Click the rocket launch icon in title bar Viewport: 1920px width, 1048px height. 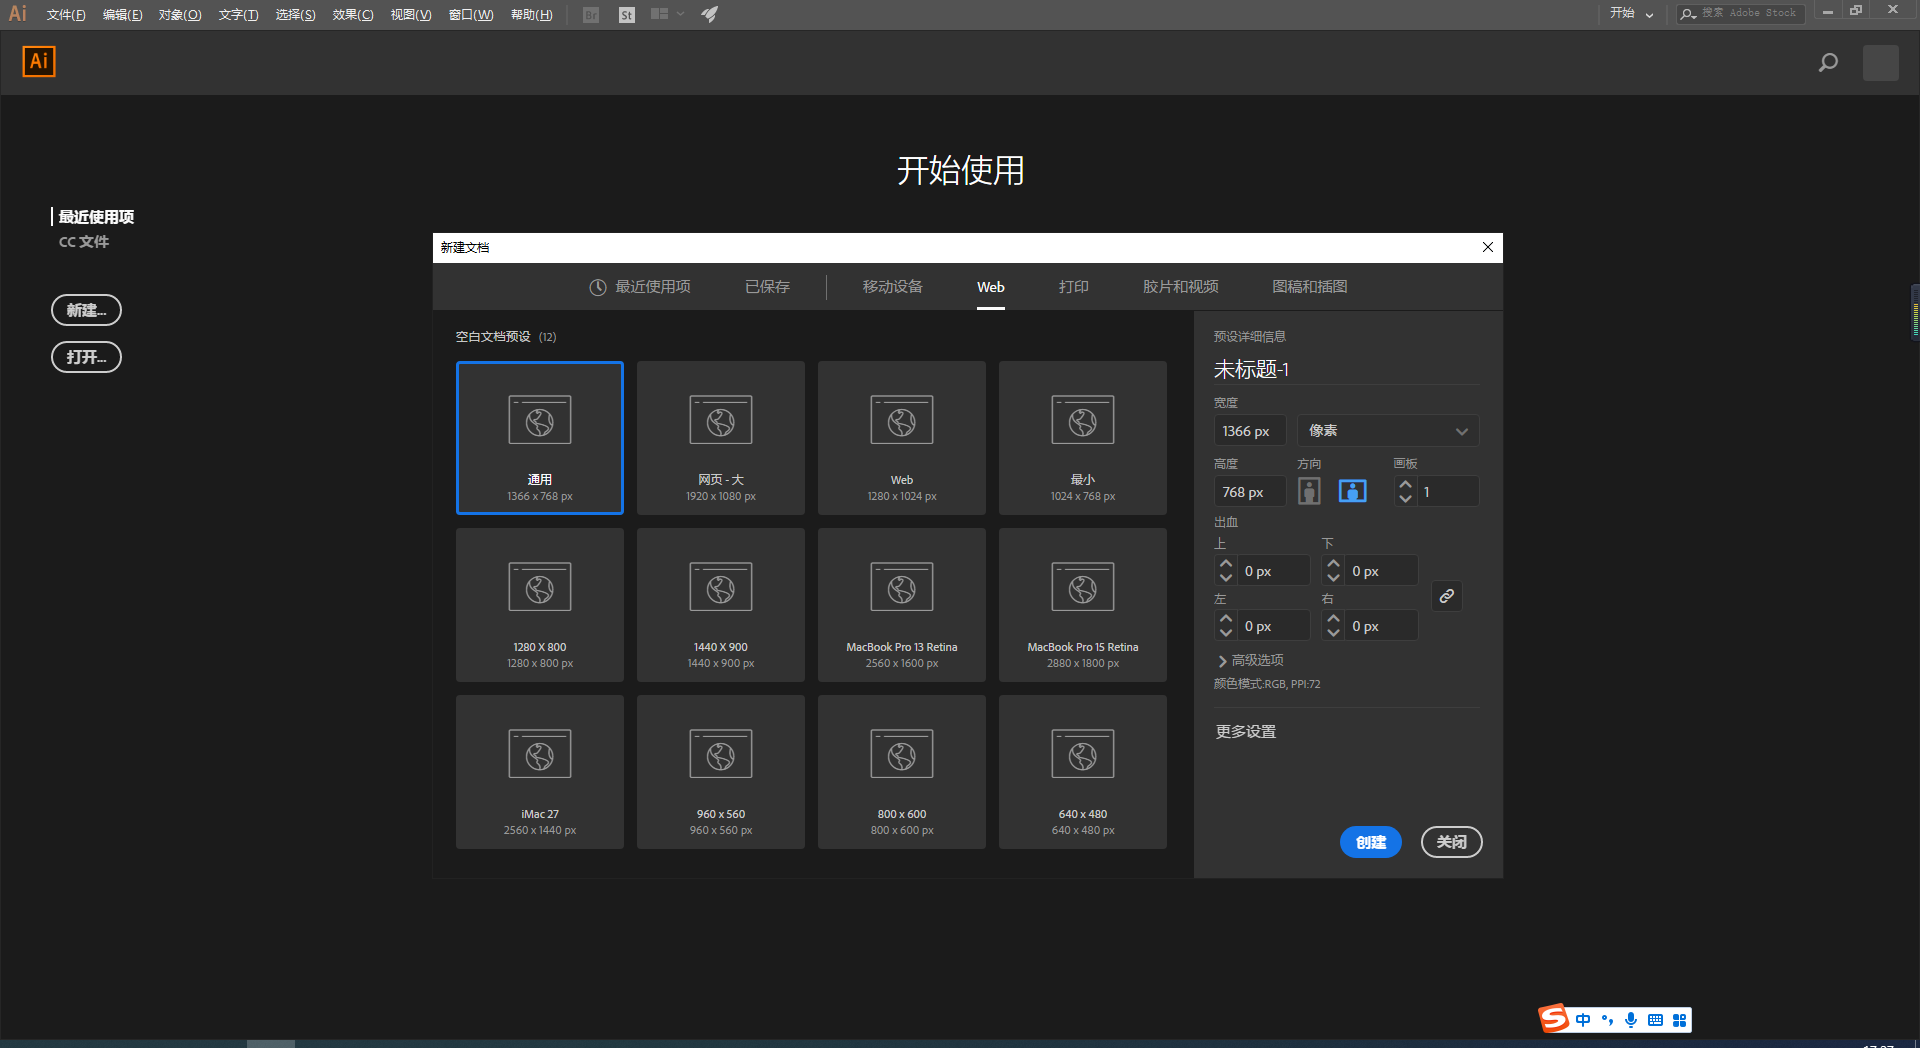(x=709, y=14)
